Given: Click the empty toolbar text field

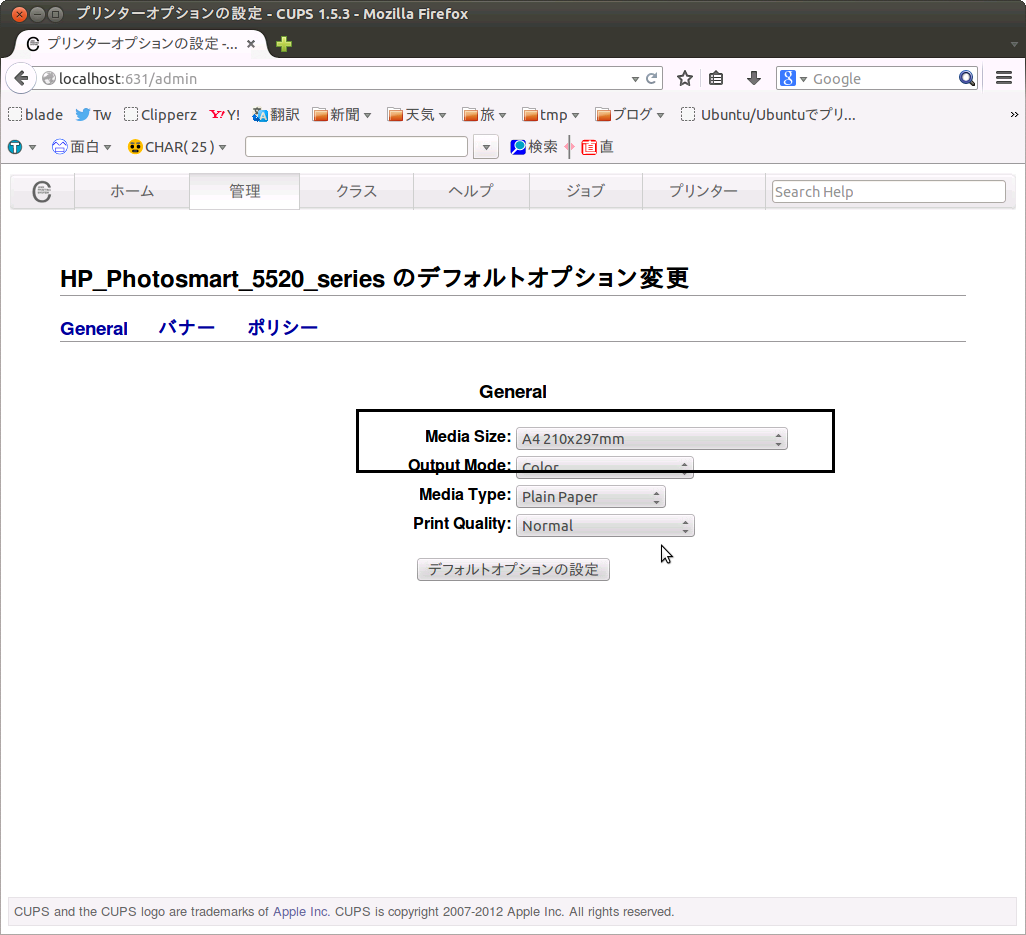Looking at the screenshot, I should 357,147.
